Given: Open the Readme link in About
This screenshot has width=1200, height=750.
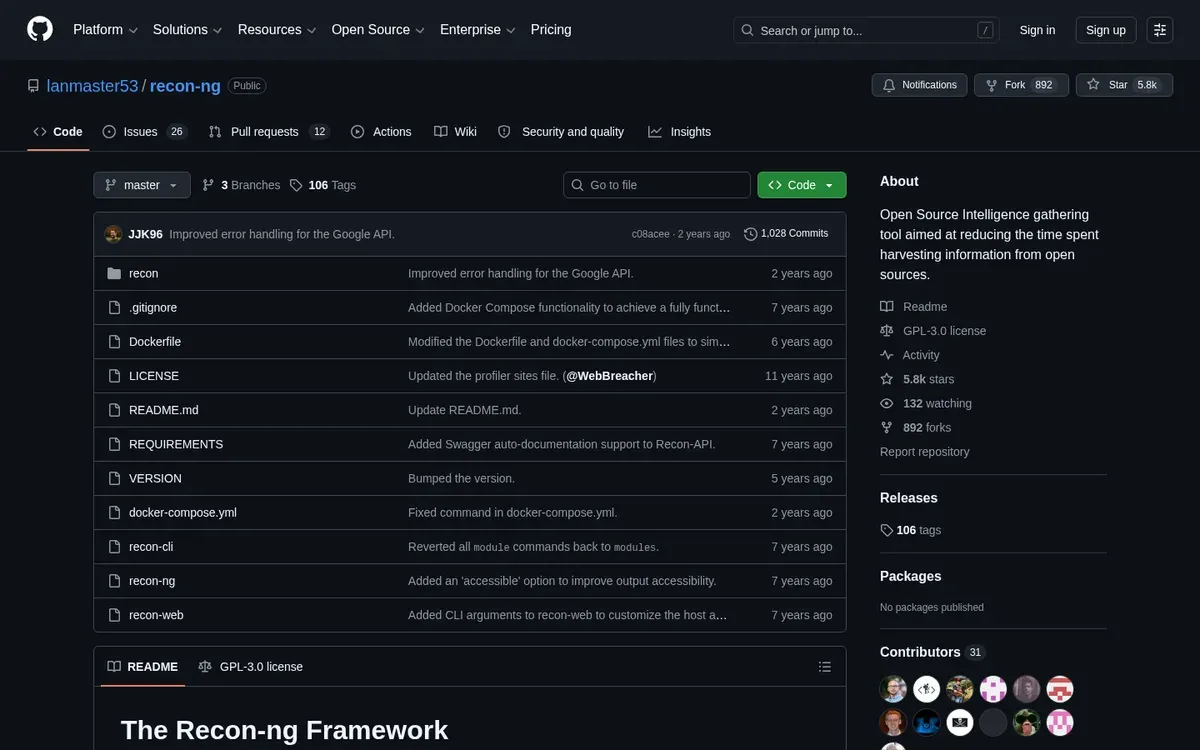Looking at the screenshot, I should (x=914, y=307).
